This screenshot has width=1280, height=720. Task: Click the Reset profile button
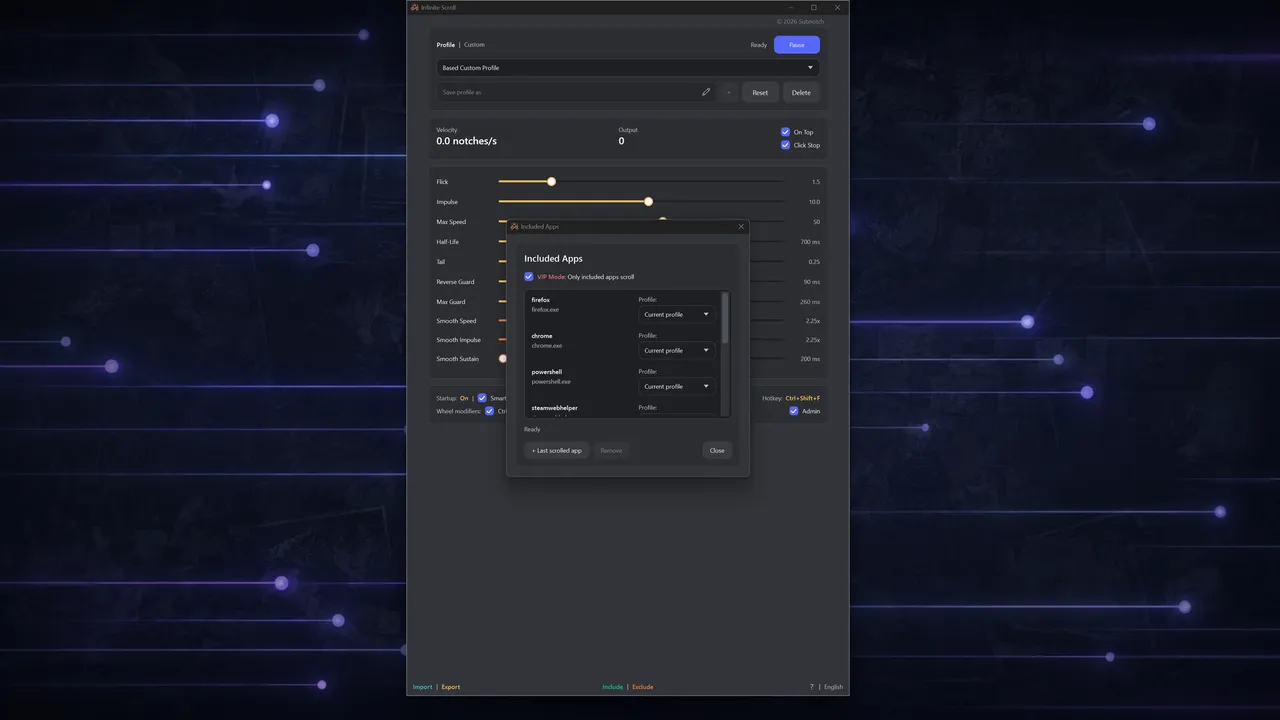(760, 92)
